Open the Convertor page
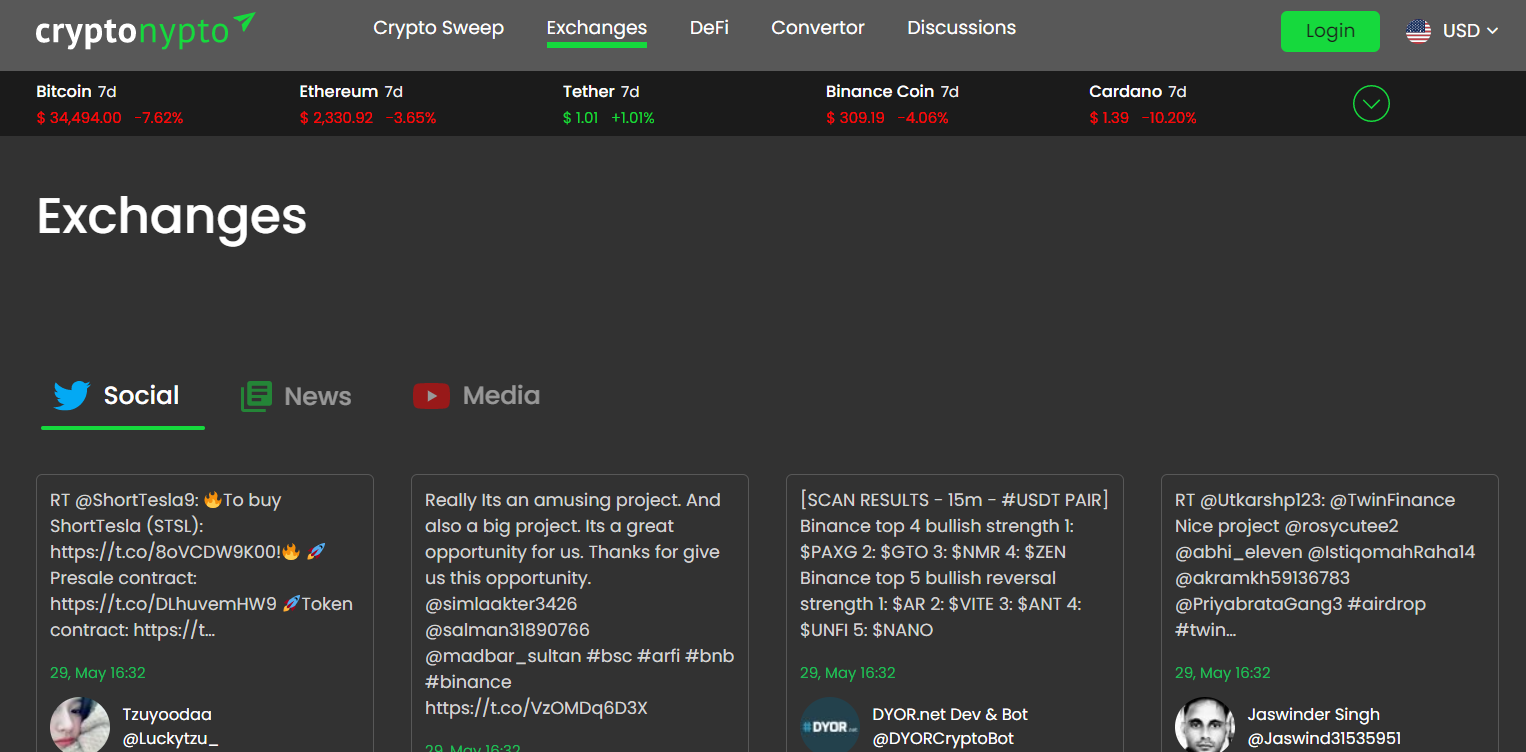This screenshot has height=752, width=1526. pyautogui.click(x=818, y=28)
